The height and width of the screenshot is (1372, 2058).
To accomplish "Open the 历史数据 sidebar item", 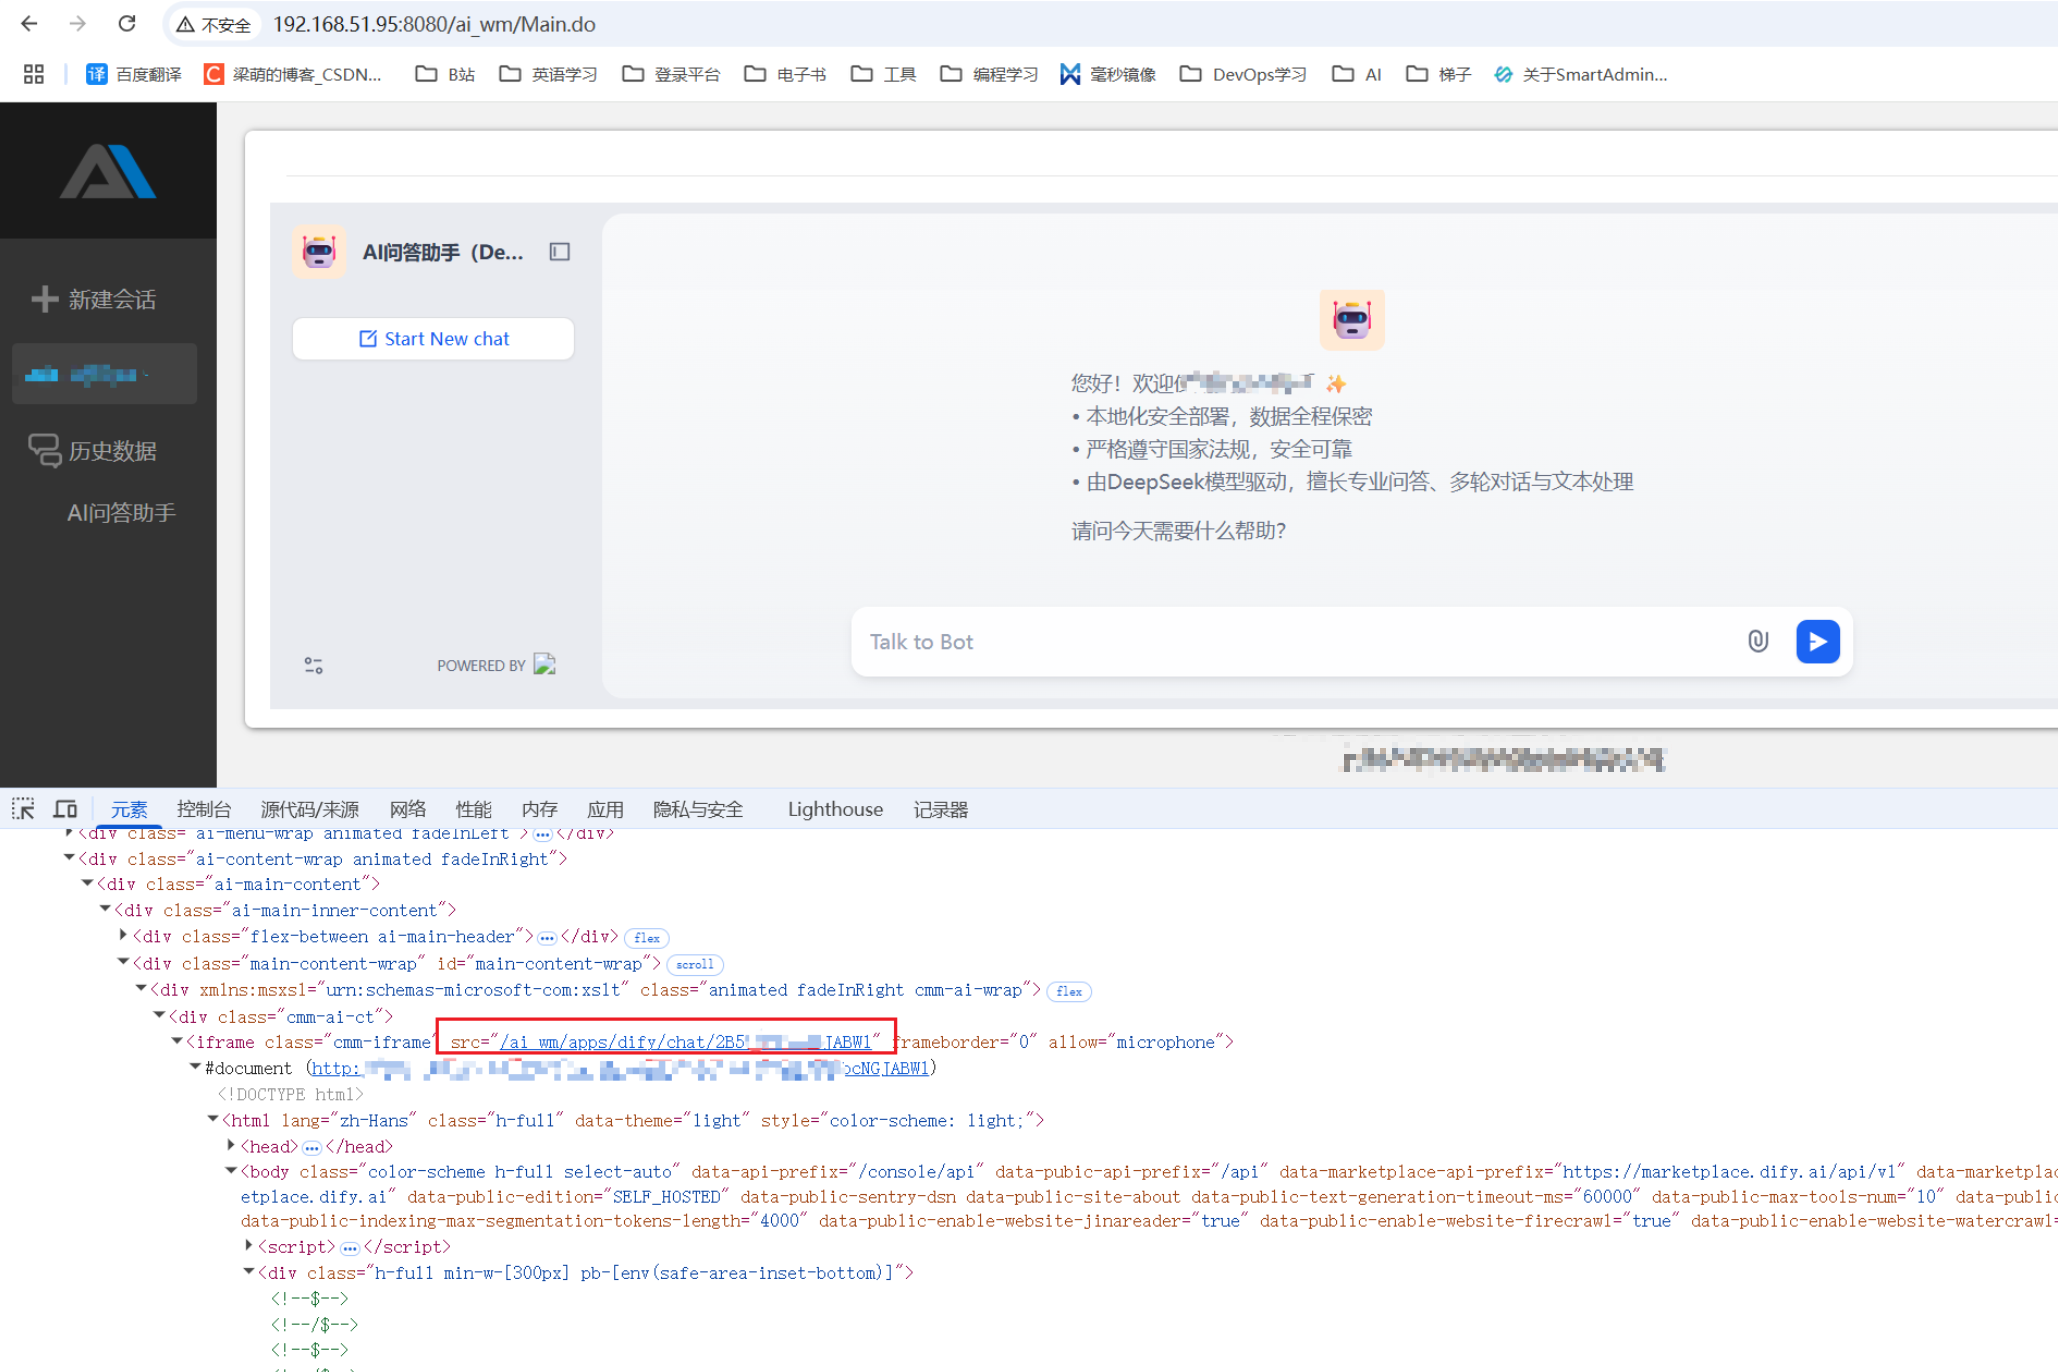I will [x=112, y=451].
